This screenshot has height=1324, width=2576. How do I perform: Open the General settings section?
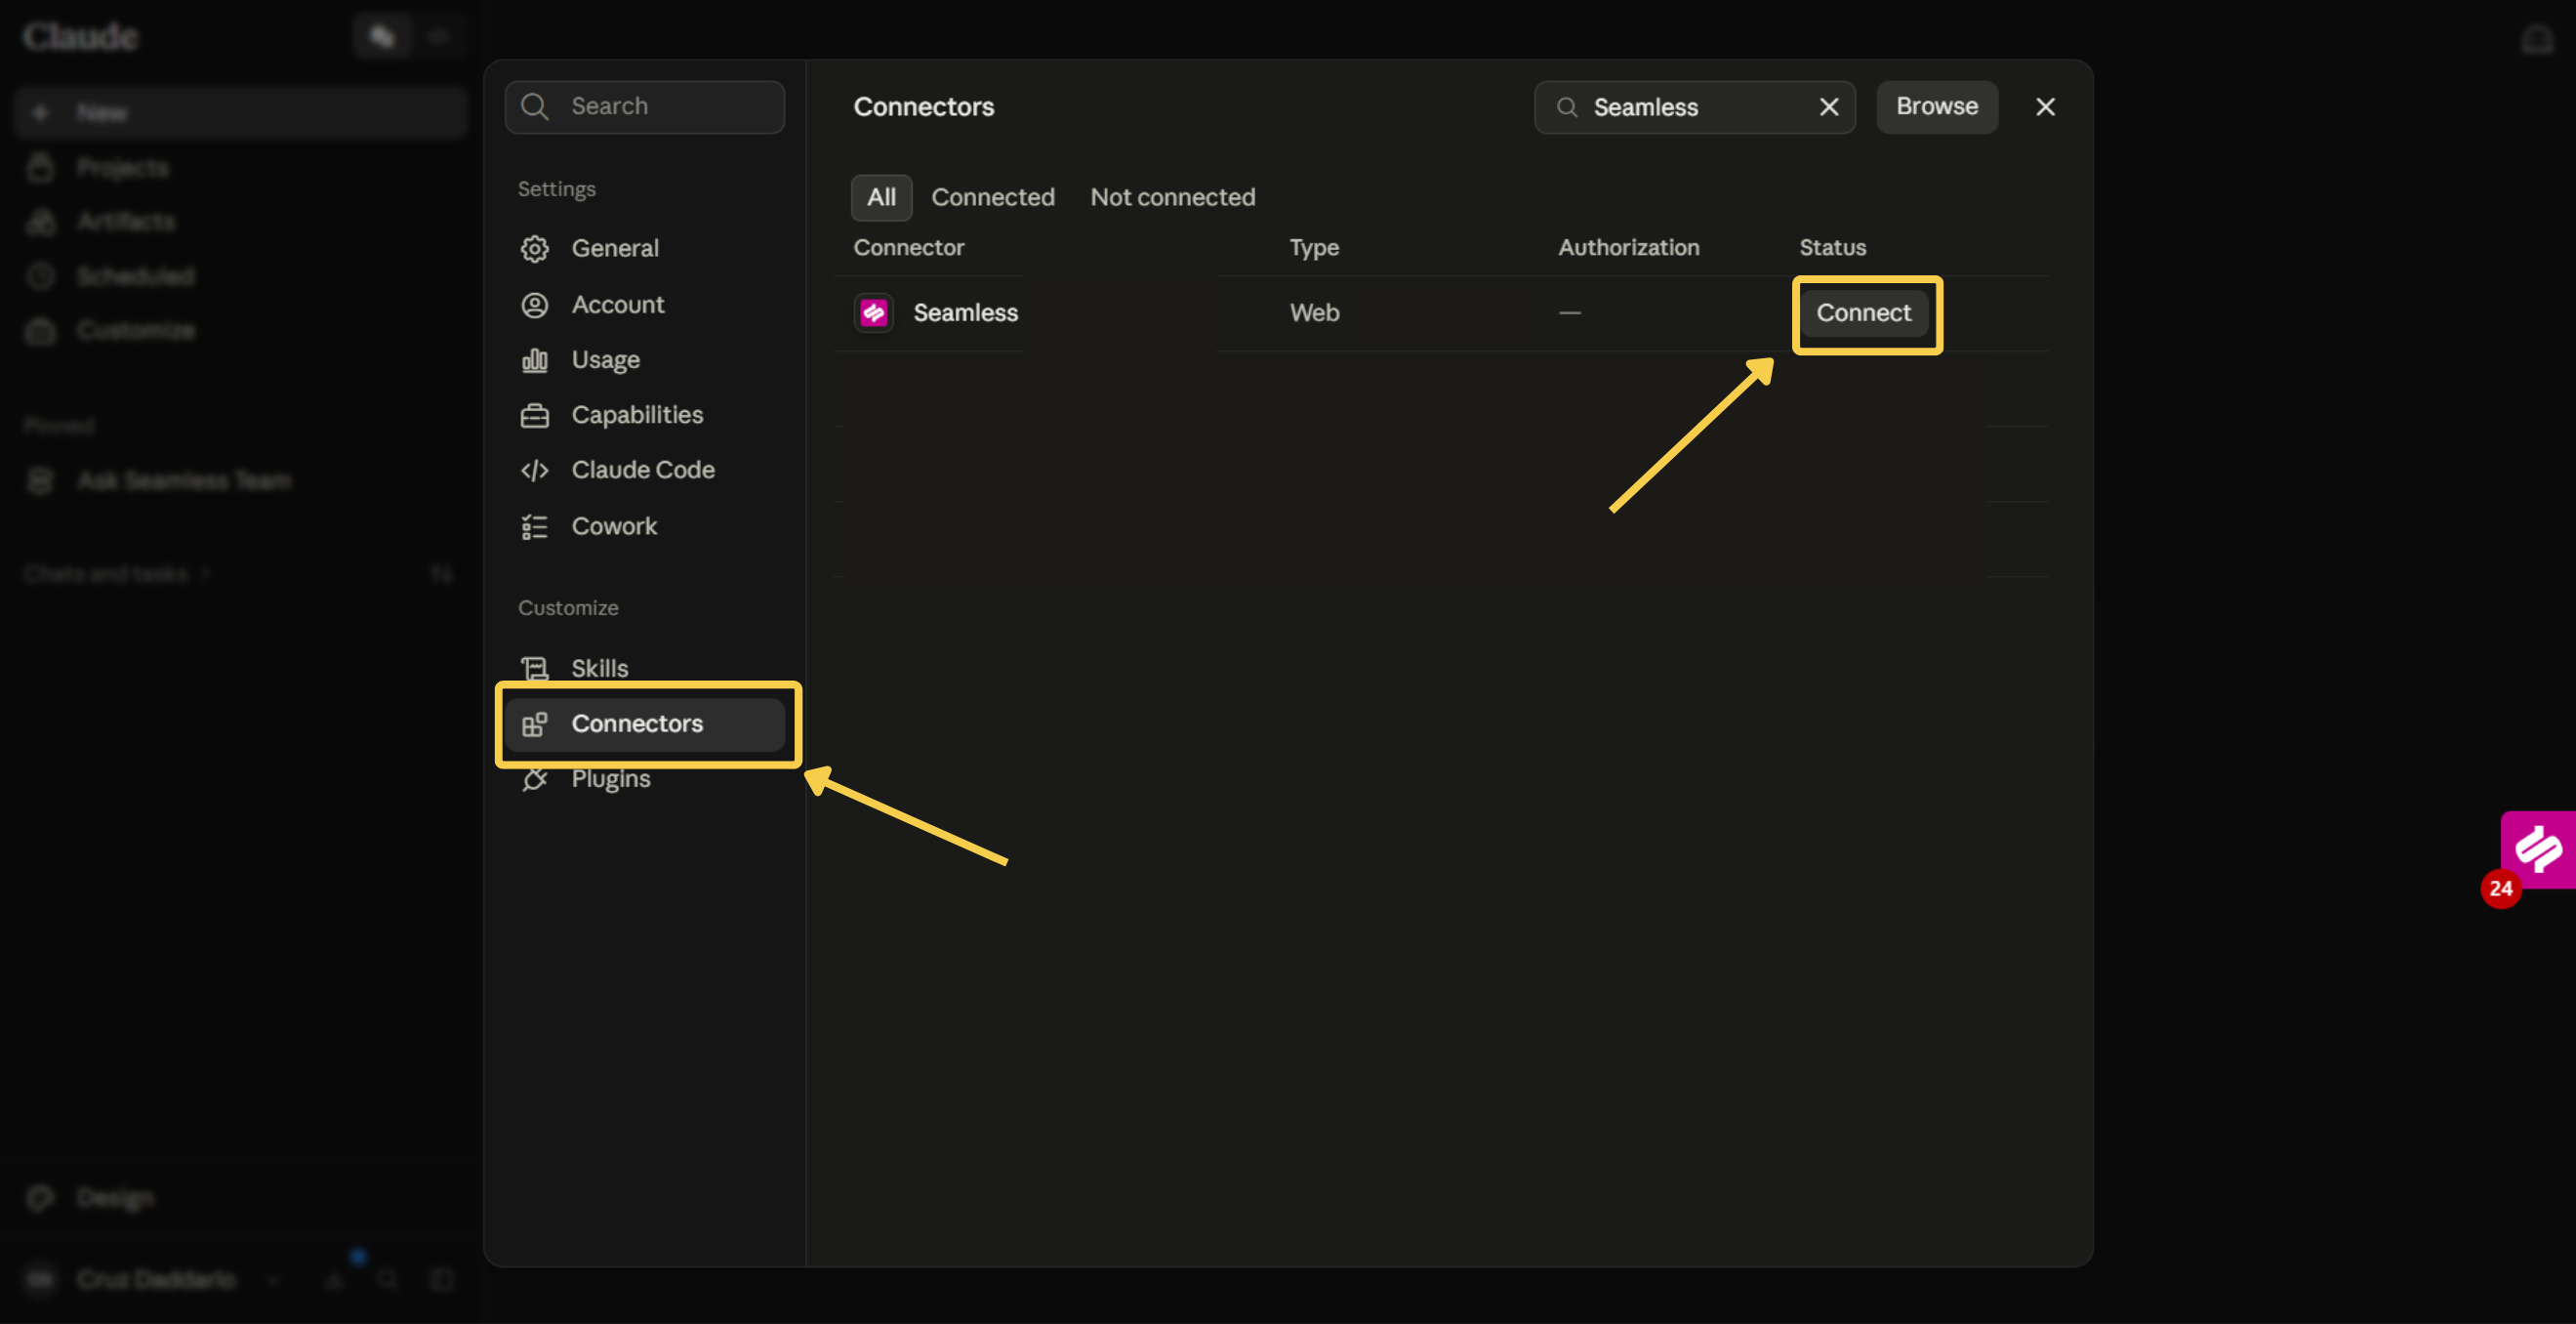[644, 248]
